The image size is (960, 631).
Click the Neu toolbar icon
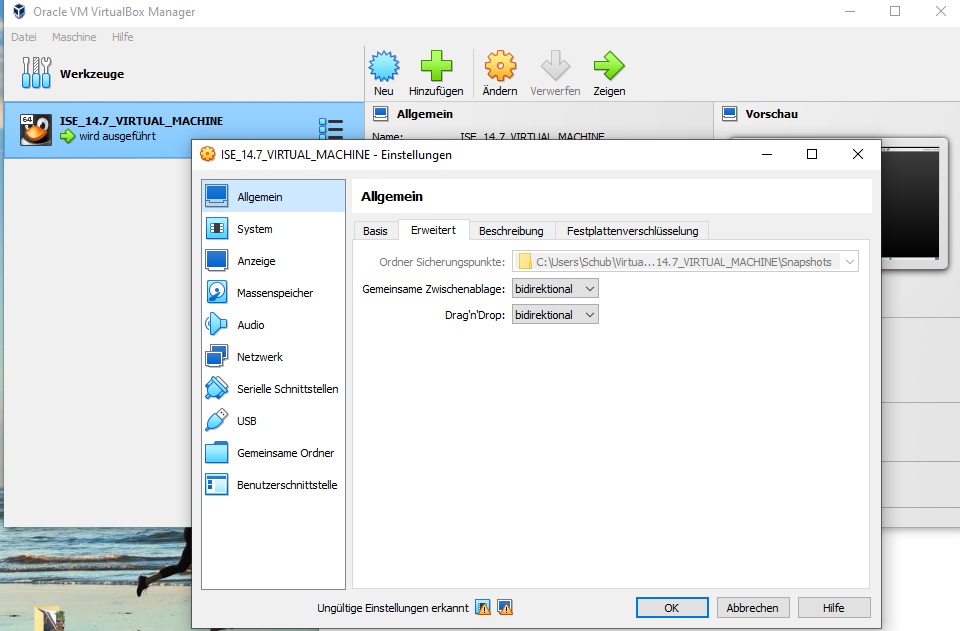[384, 66]
